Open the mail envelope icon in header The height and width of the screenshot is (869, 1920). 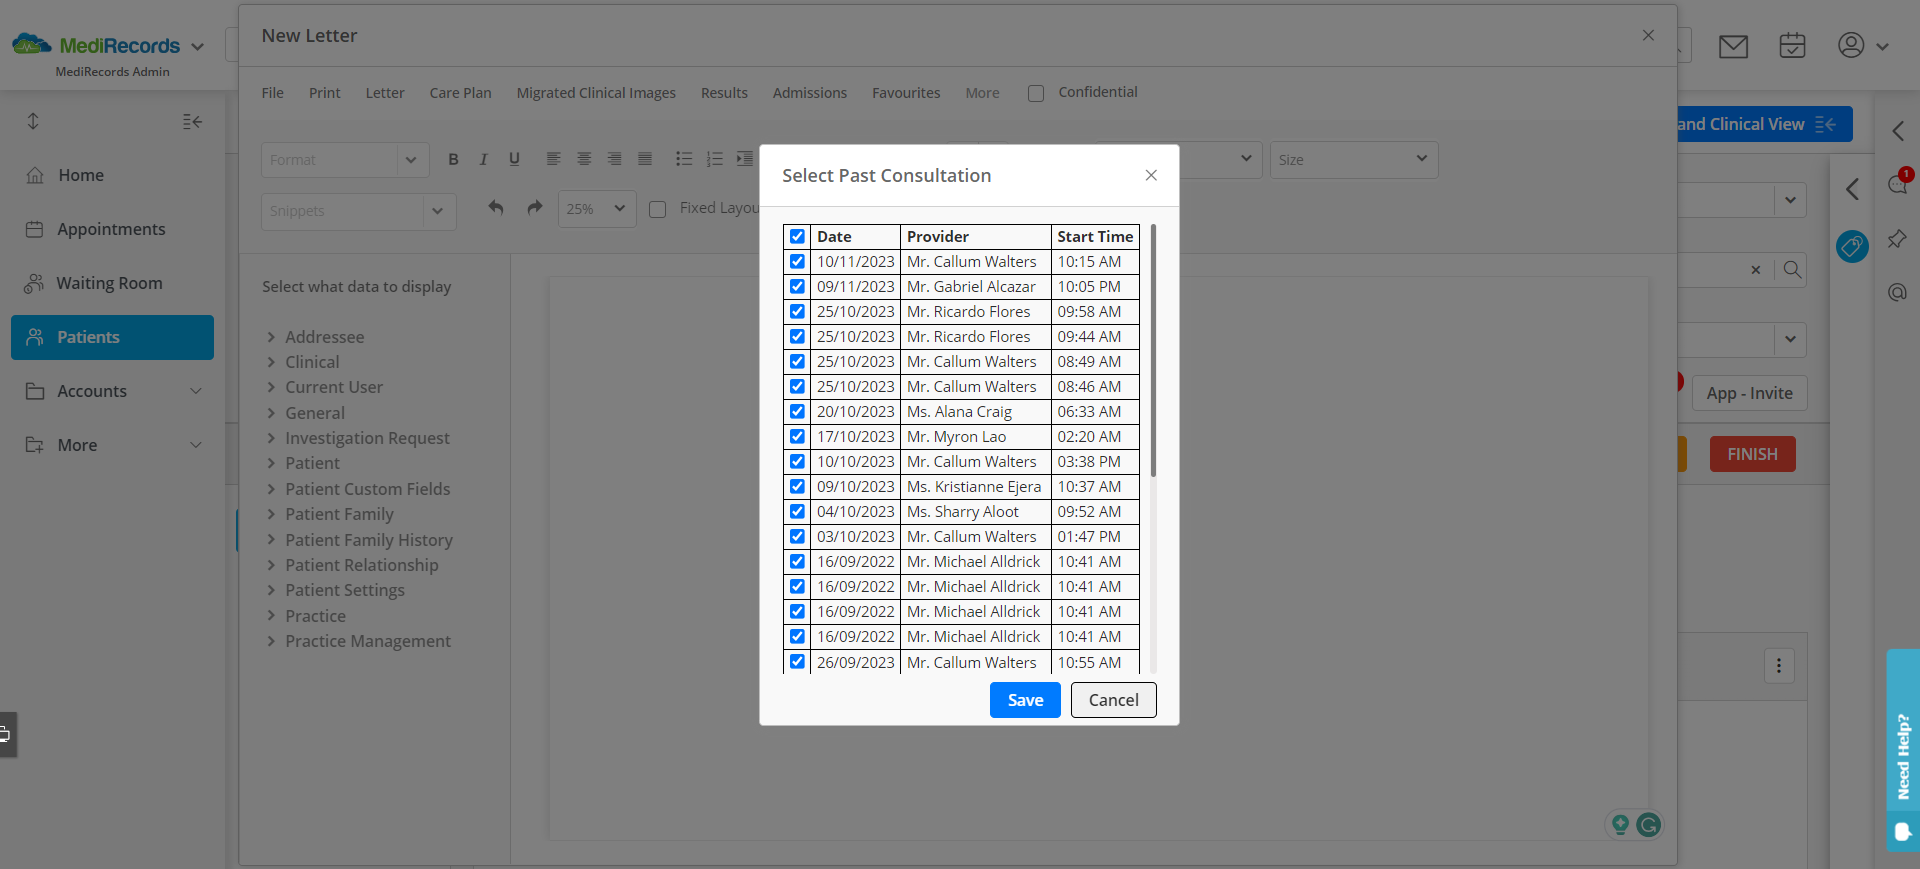pos(1733,46)
